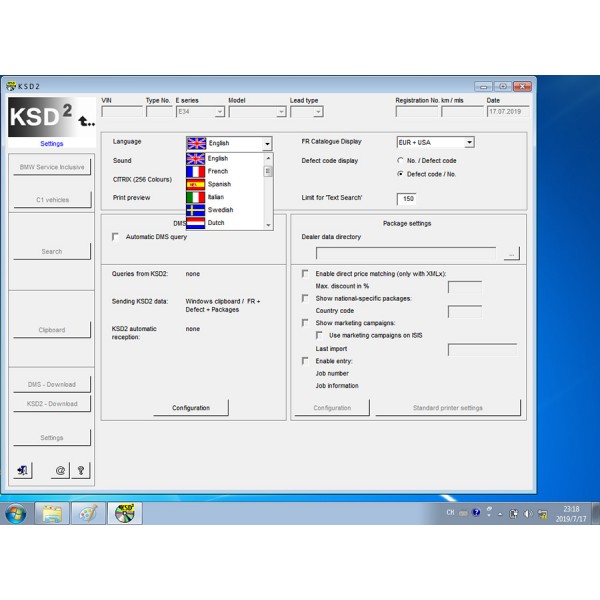Collapse the Language dropdown arrow
Image resolution: width=600 pixels, height=600 pixels.
point(267,144)
